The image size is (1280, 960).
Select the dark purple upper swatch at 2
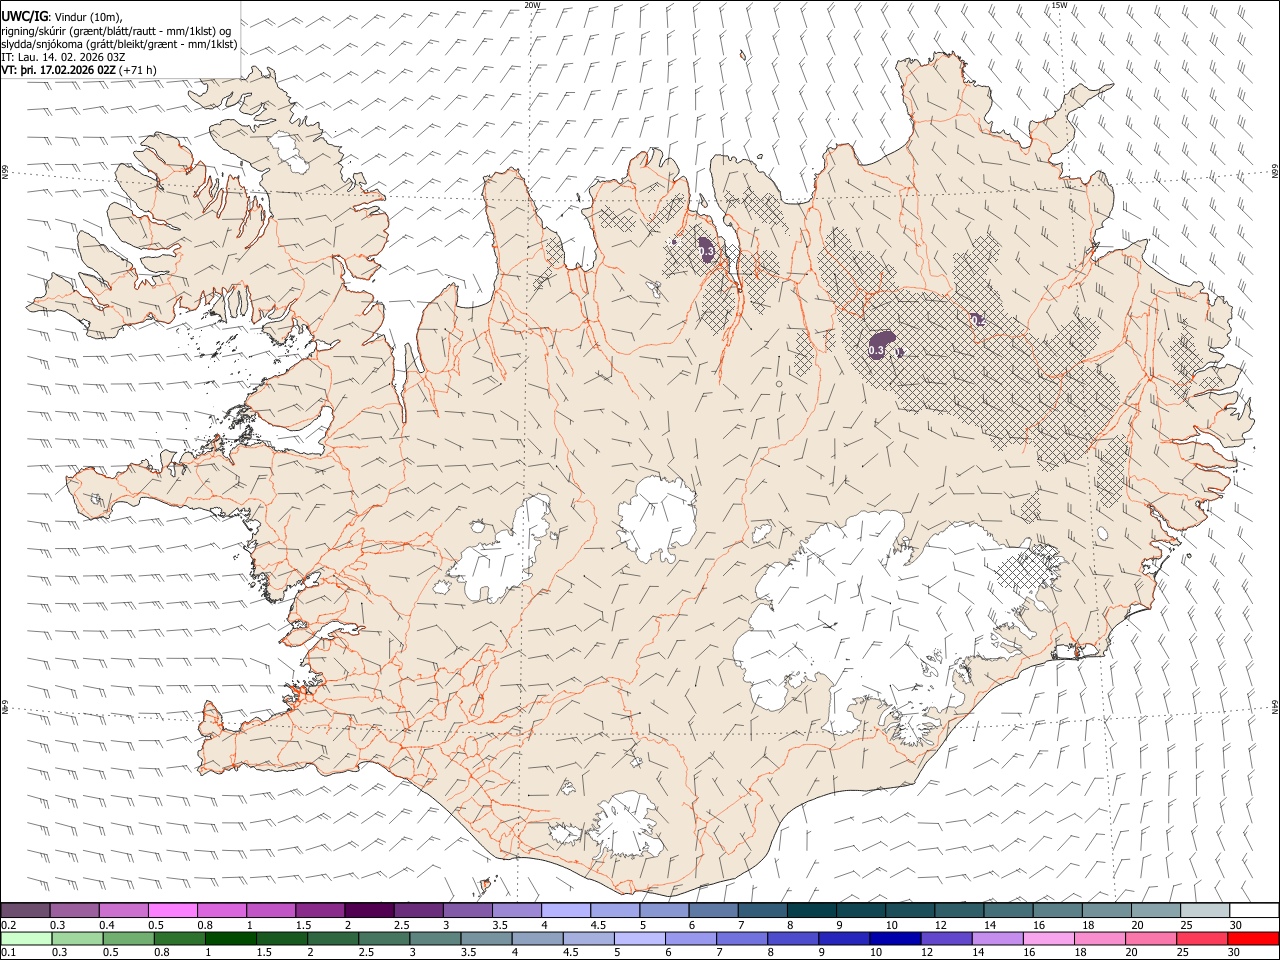tap(369, 910)
